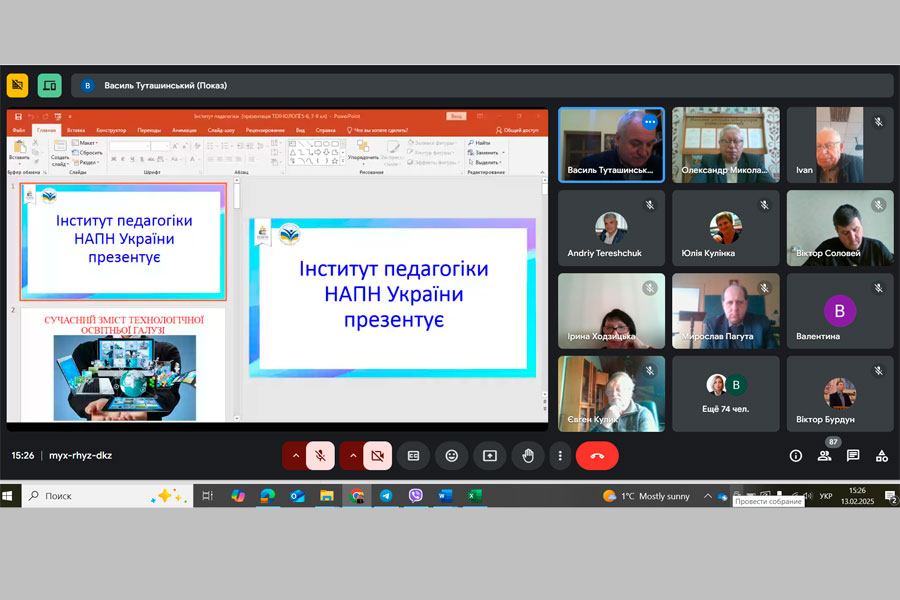900x600 pixels.
Task: Open Copilot icon on the taskbar
Action: (238, 496)
